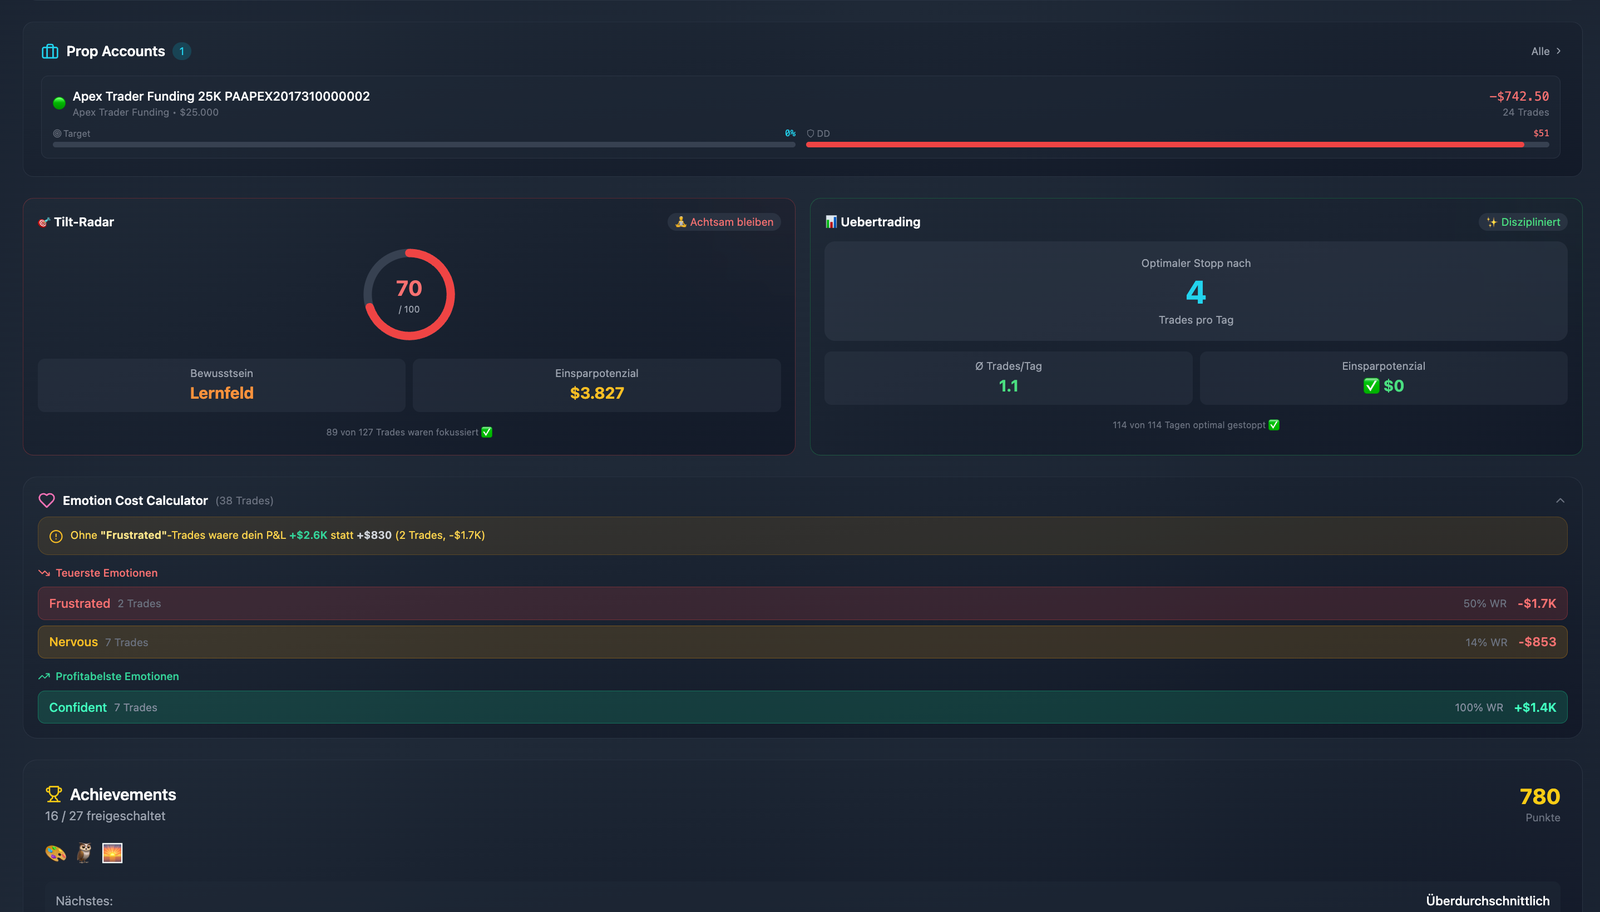Click the -$853 Nervous loss value
Screen dimensions: 1600x912
click(x=1537, y=642)
